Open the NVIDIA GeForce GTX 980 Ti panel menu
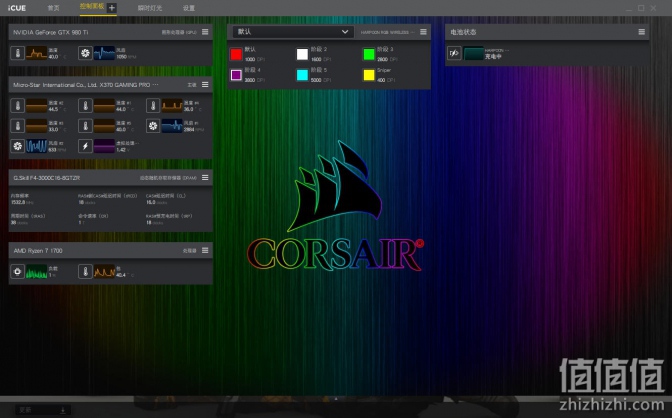 [x=205, y=32]
